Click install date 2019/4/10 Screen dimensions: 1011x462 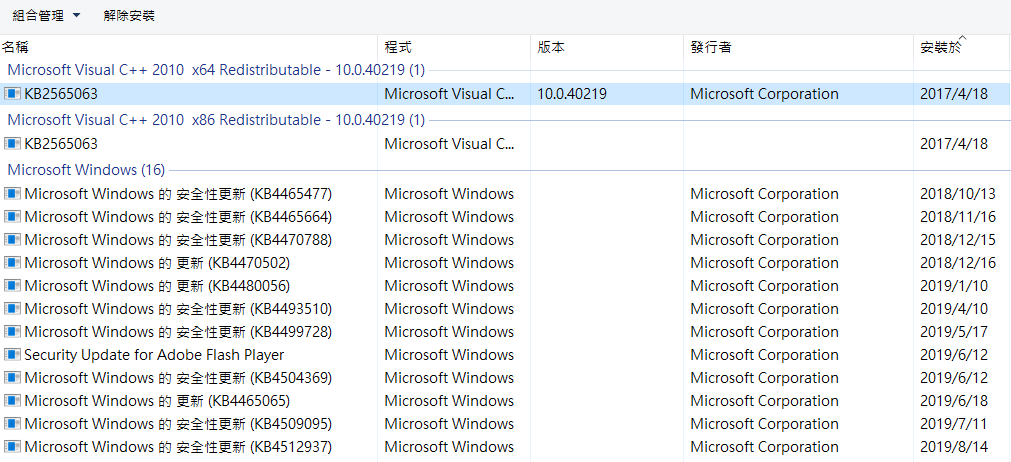click(x=954, y=309)
